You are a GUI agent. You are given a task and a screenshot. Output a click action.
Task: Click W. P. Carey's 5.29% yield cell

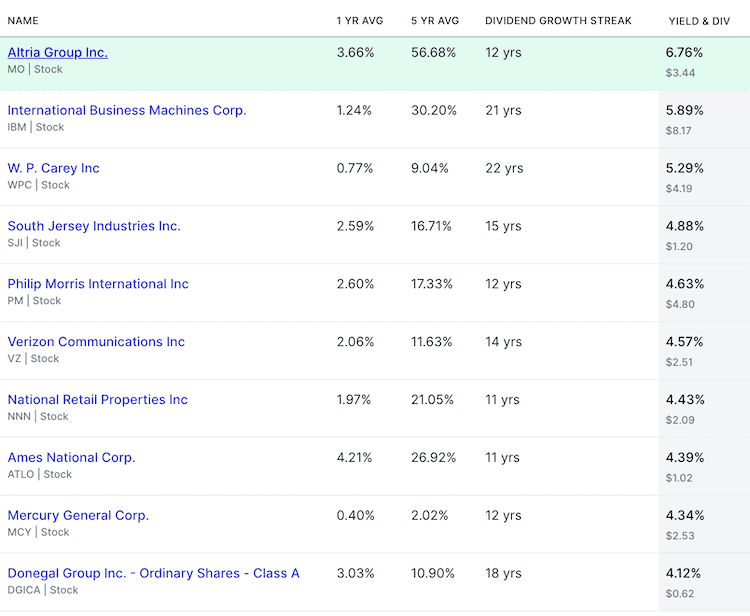(x=685, y=168)
